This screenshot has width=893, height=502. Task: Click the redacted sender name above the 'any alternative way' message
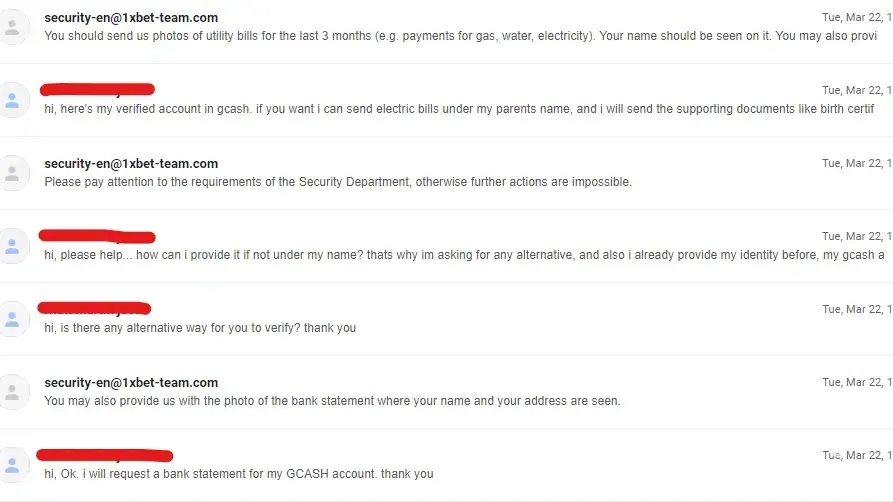coord(94,310)
